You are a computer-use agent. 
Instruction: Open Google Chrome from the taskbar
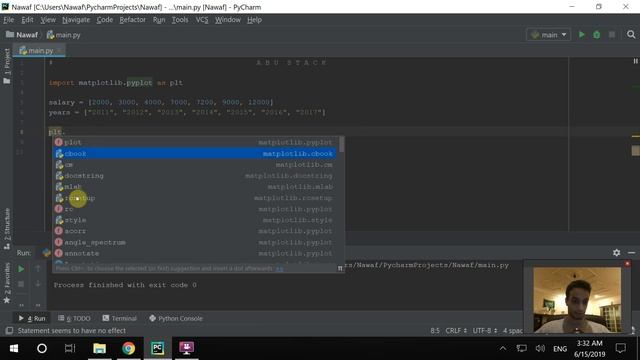click(x=129, y=349)
